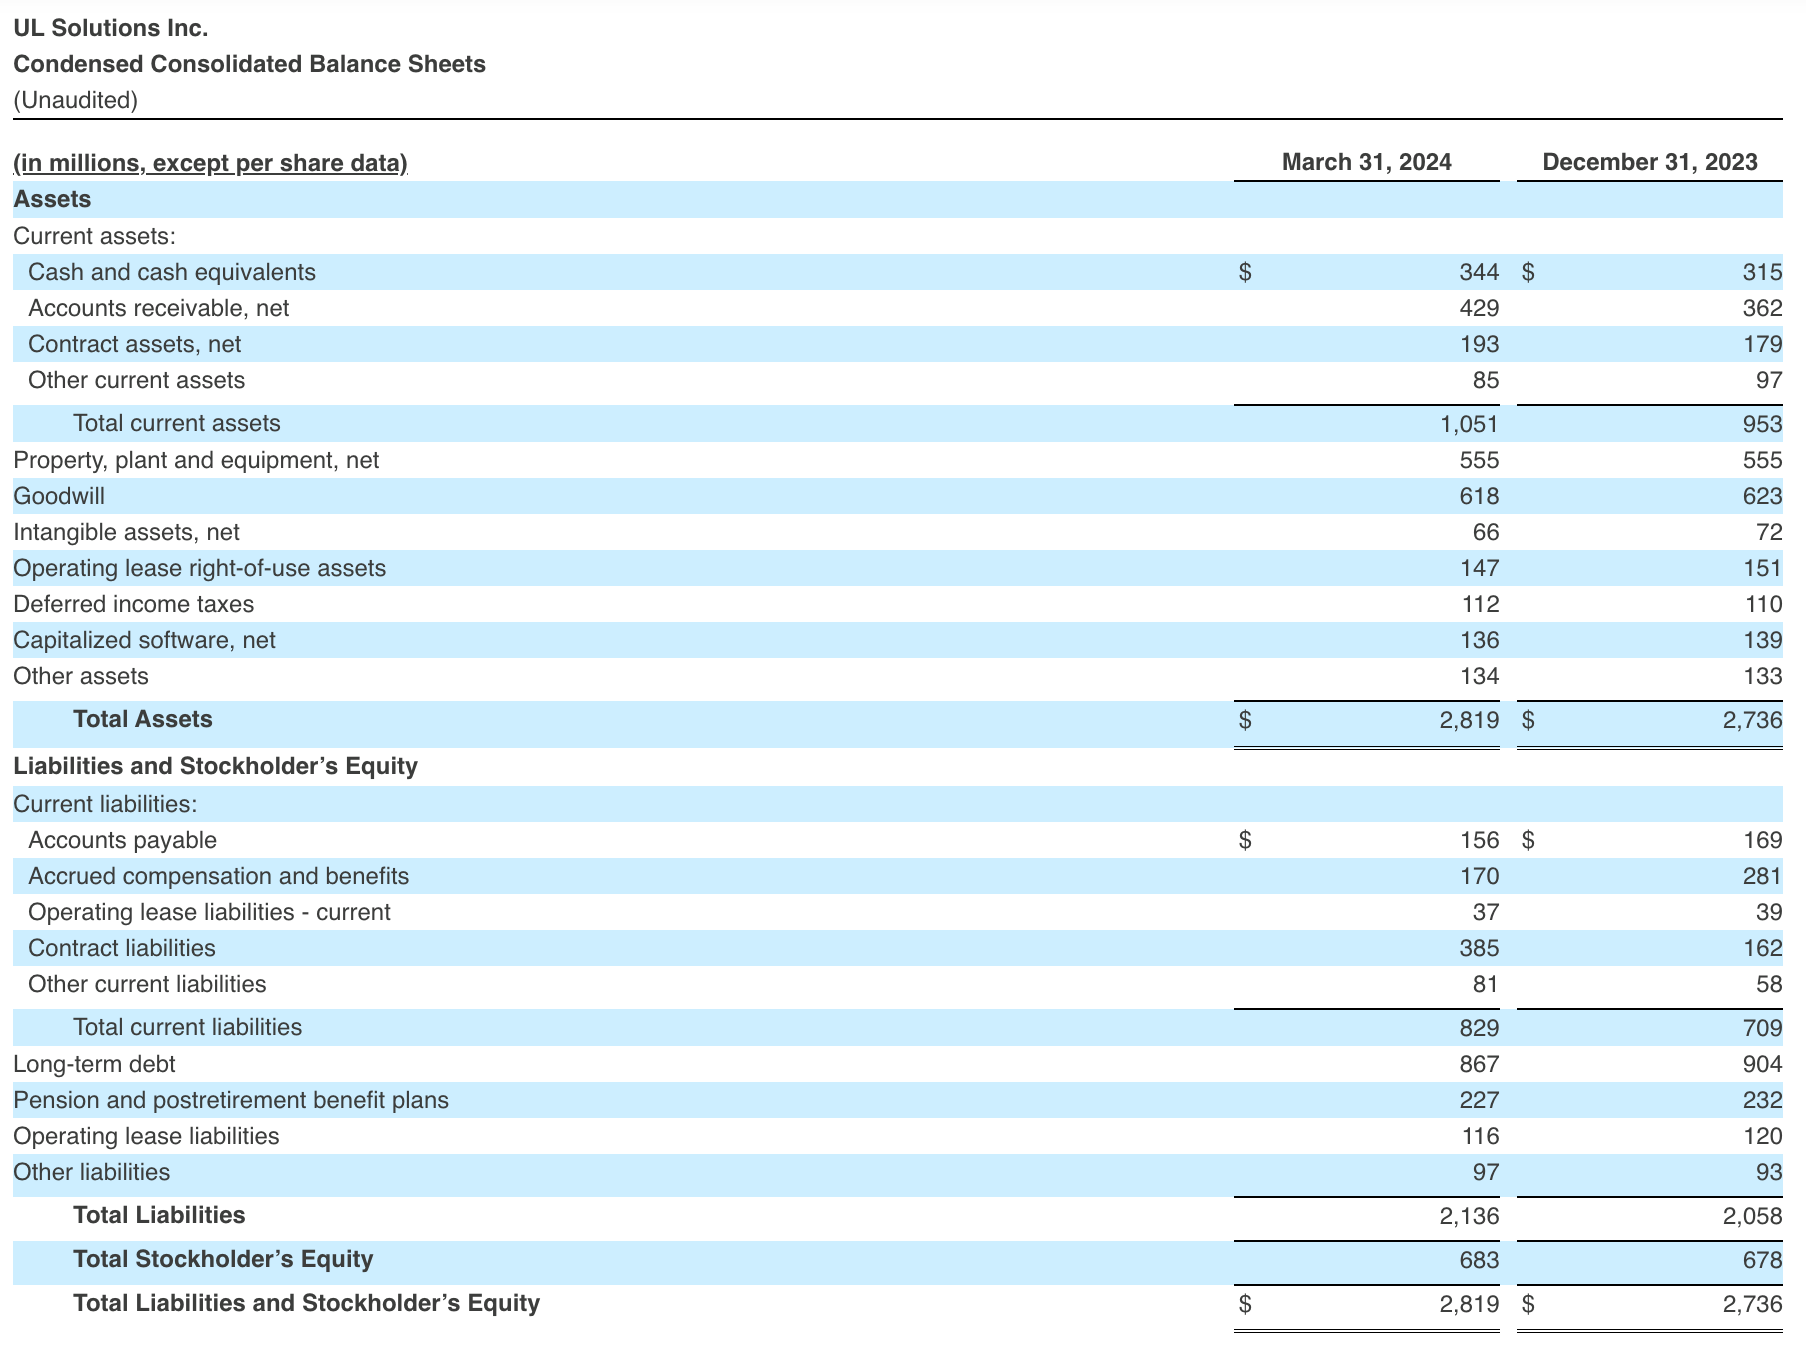Select 'Total Stockholder's Equity' row label
This screenshot has height=1352, width=1806.
[x=223, y=1259]
